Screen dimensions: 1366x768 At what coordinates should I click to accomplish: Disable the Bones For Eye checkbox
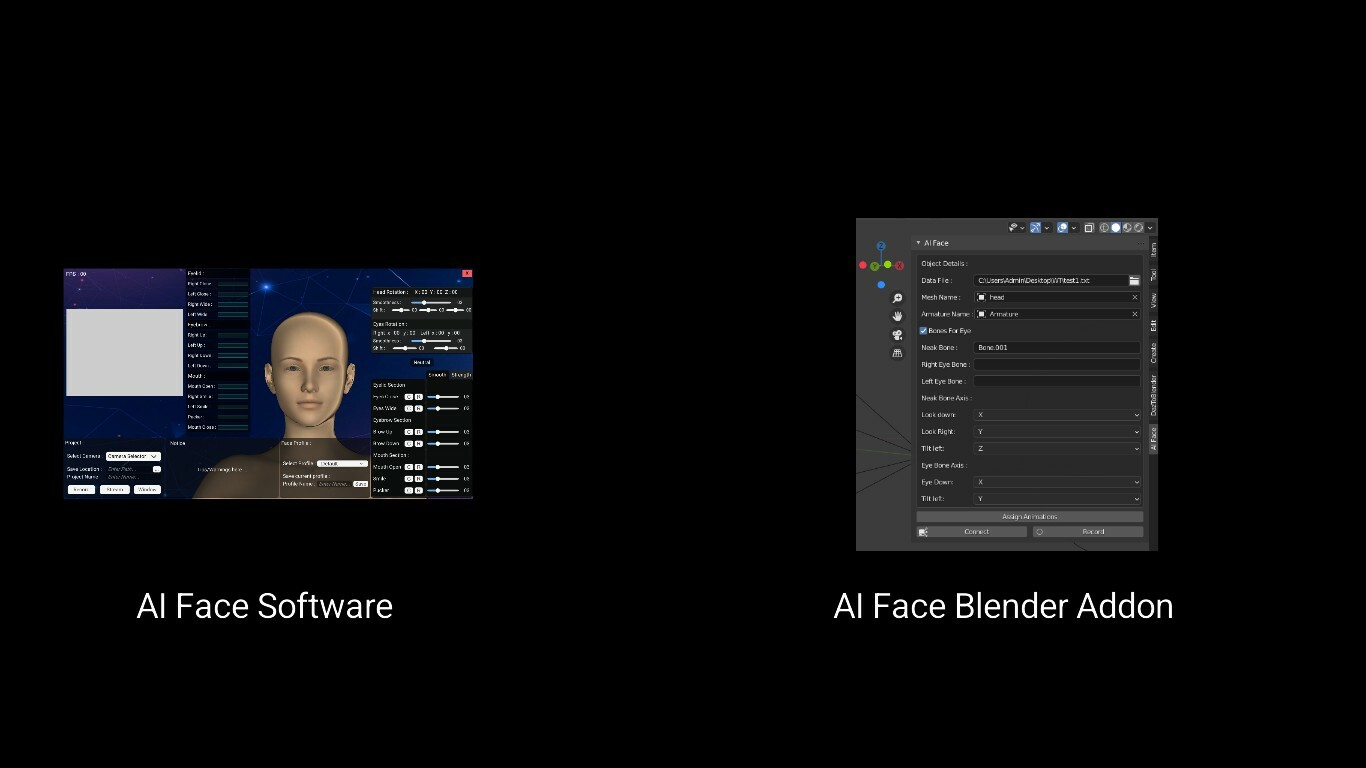[x=923, y=331]
